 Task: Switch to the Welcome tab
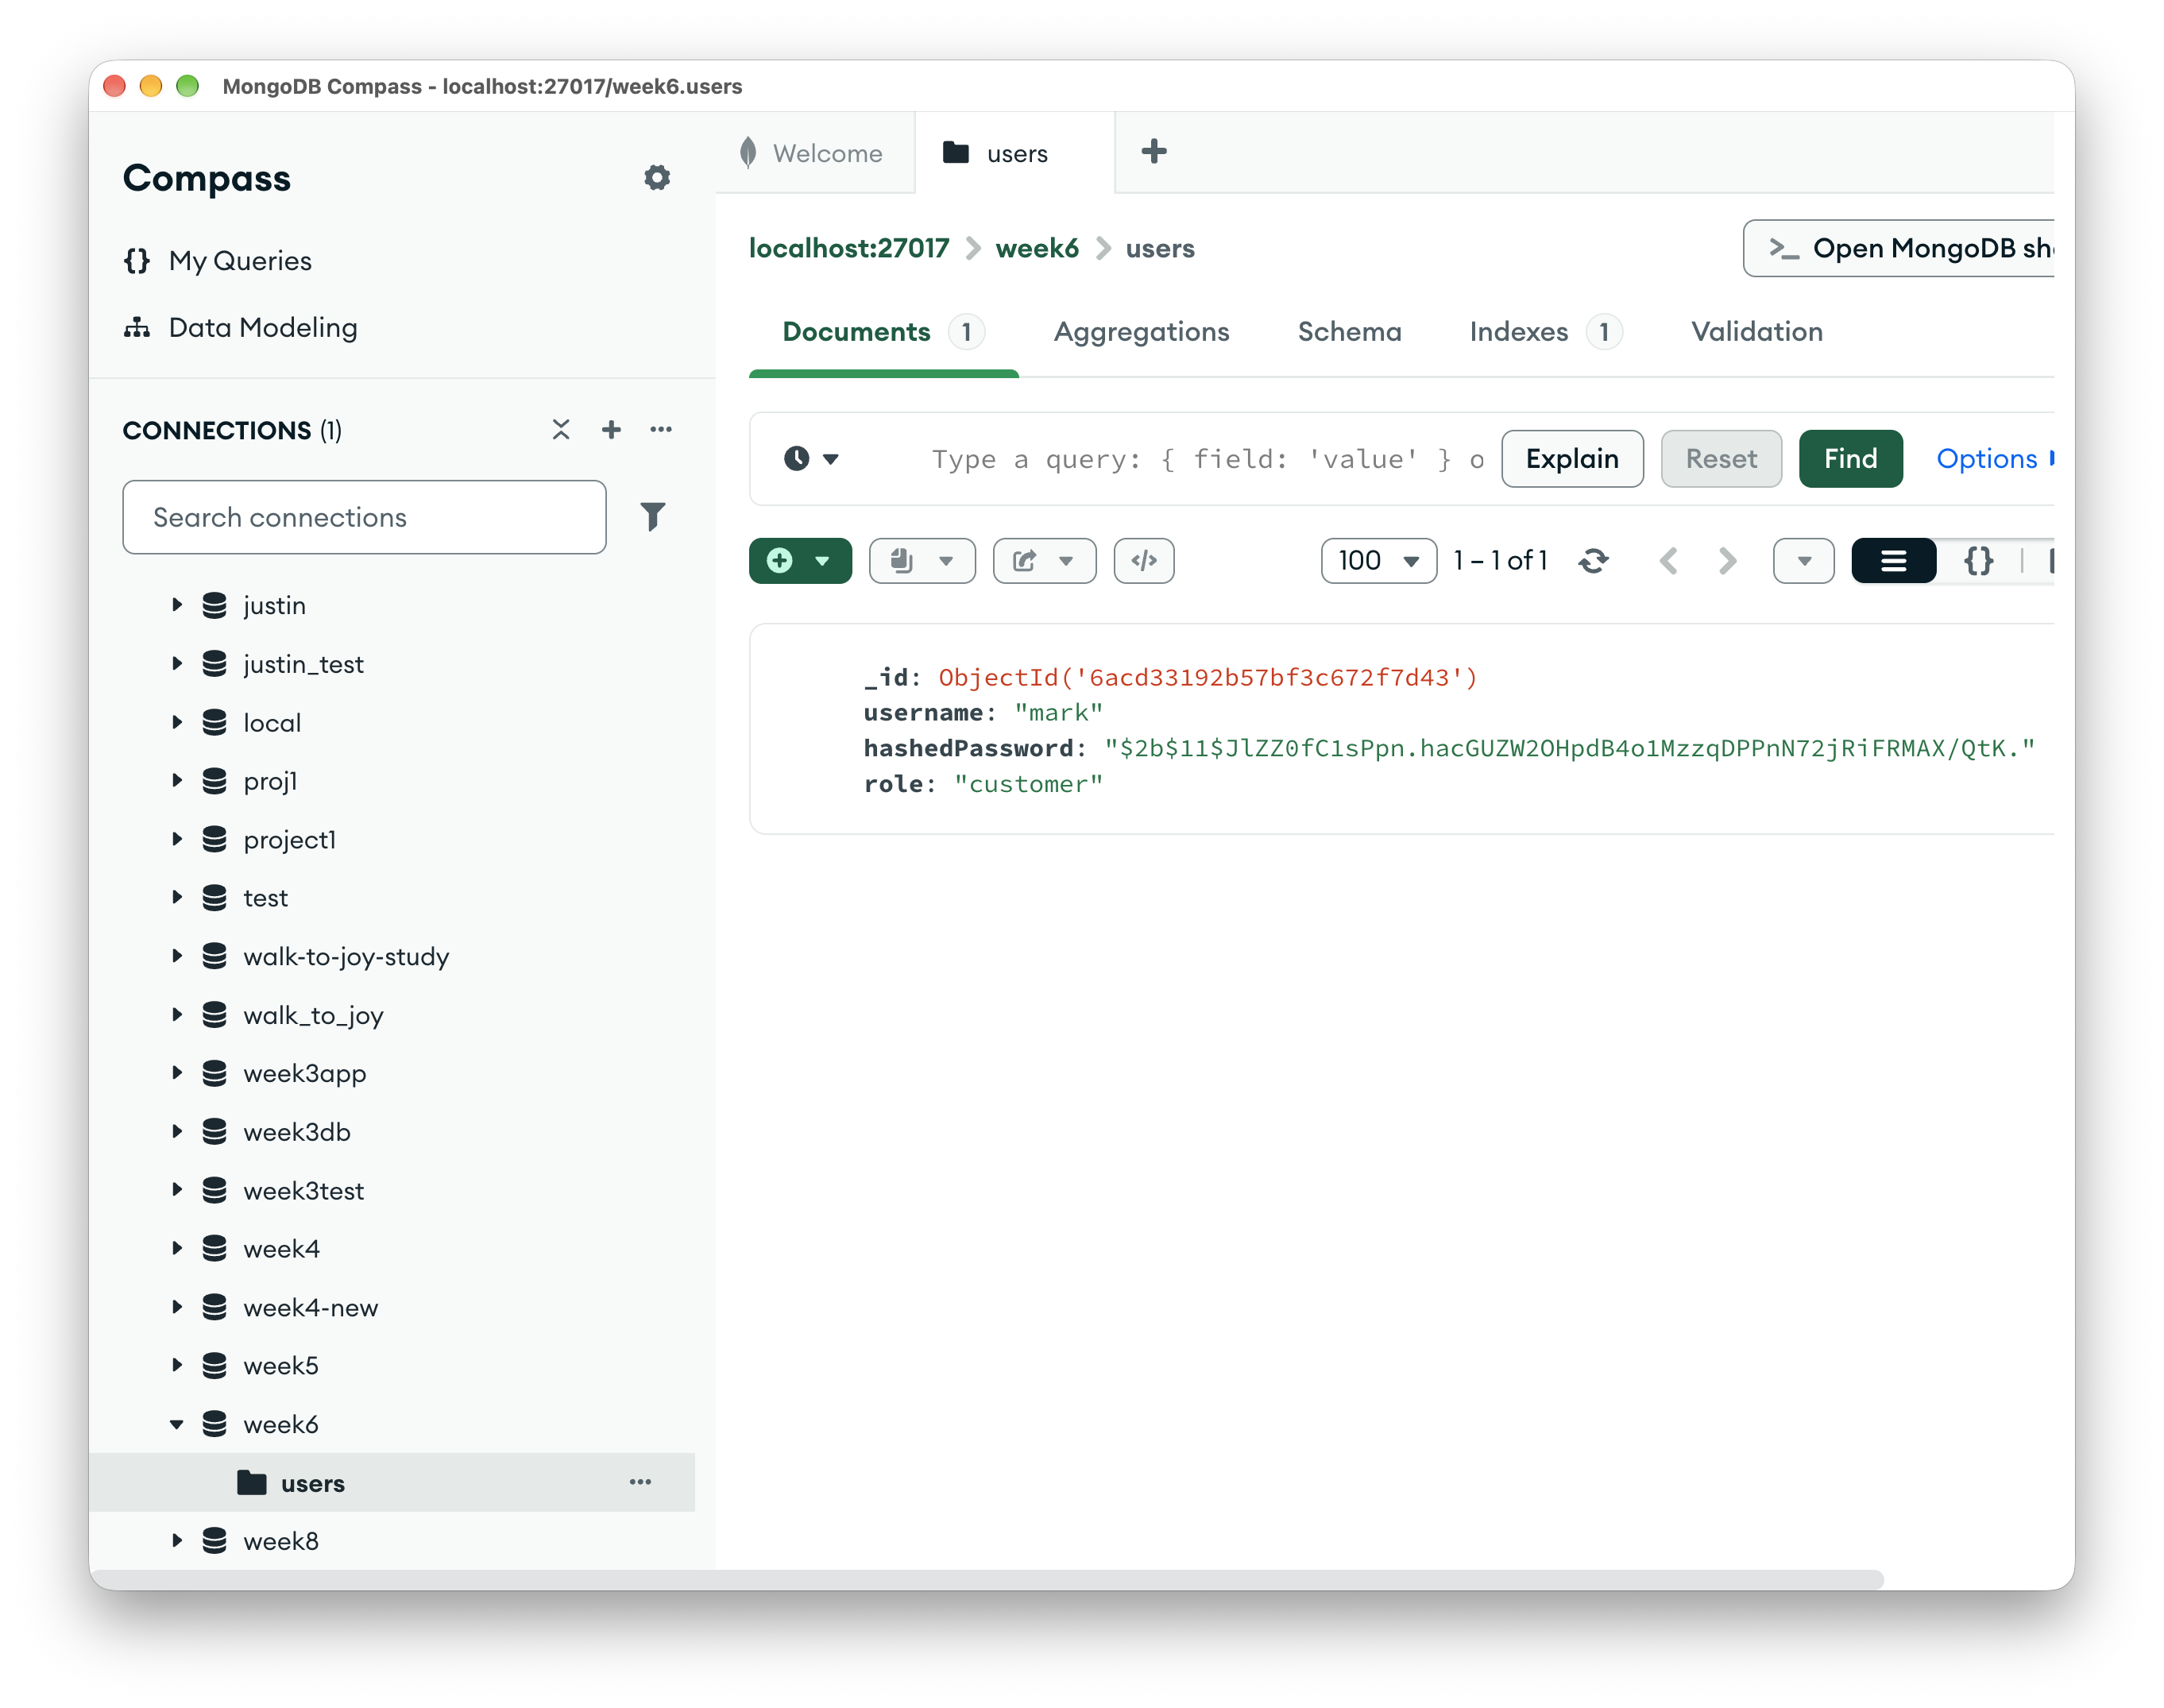815,153
